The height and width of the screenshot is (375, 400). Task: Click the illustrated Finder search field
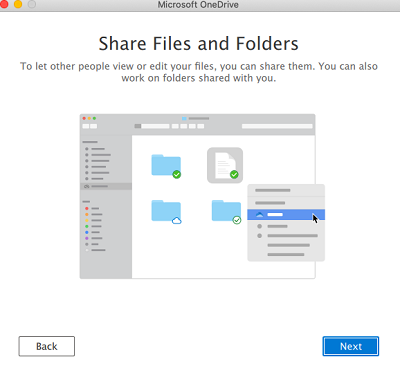(x=277, y=126)
